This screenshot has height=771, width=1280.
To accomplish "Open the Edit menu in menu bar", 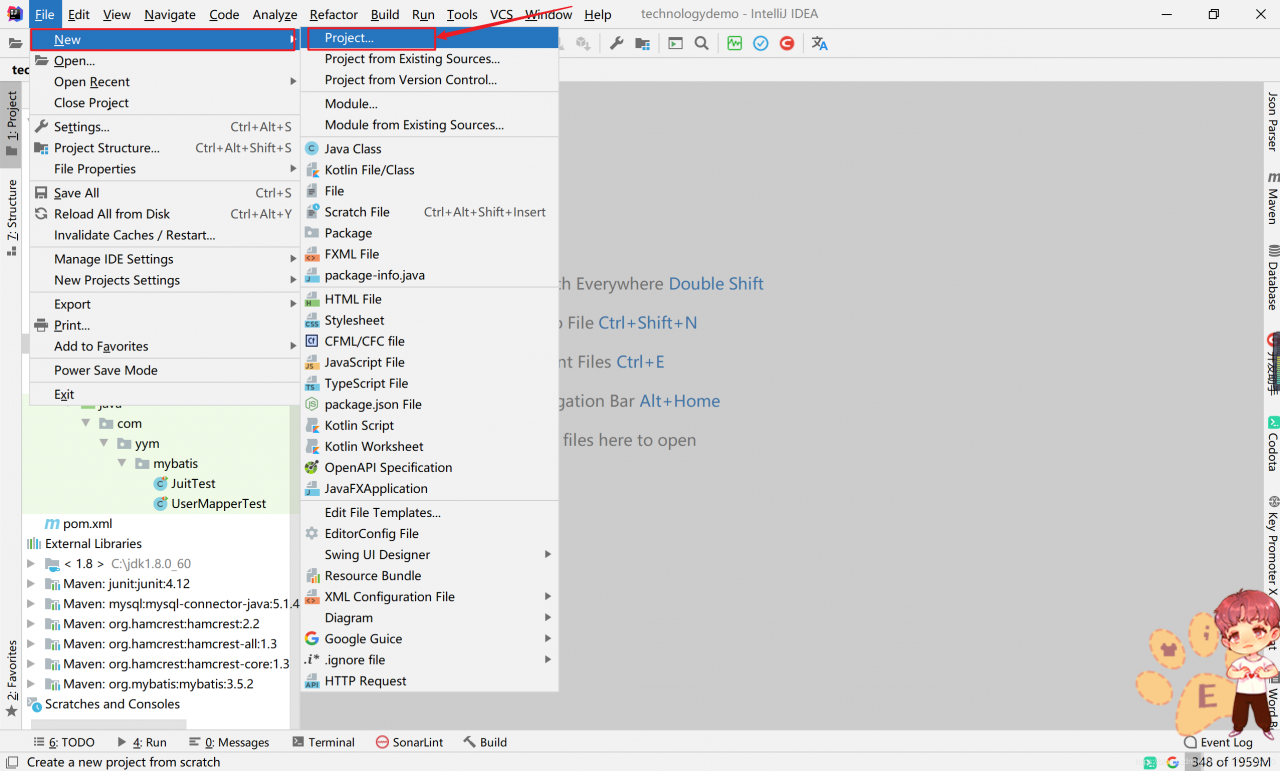I will click(79, 14).
